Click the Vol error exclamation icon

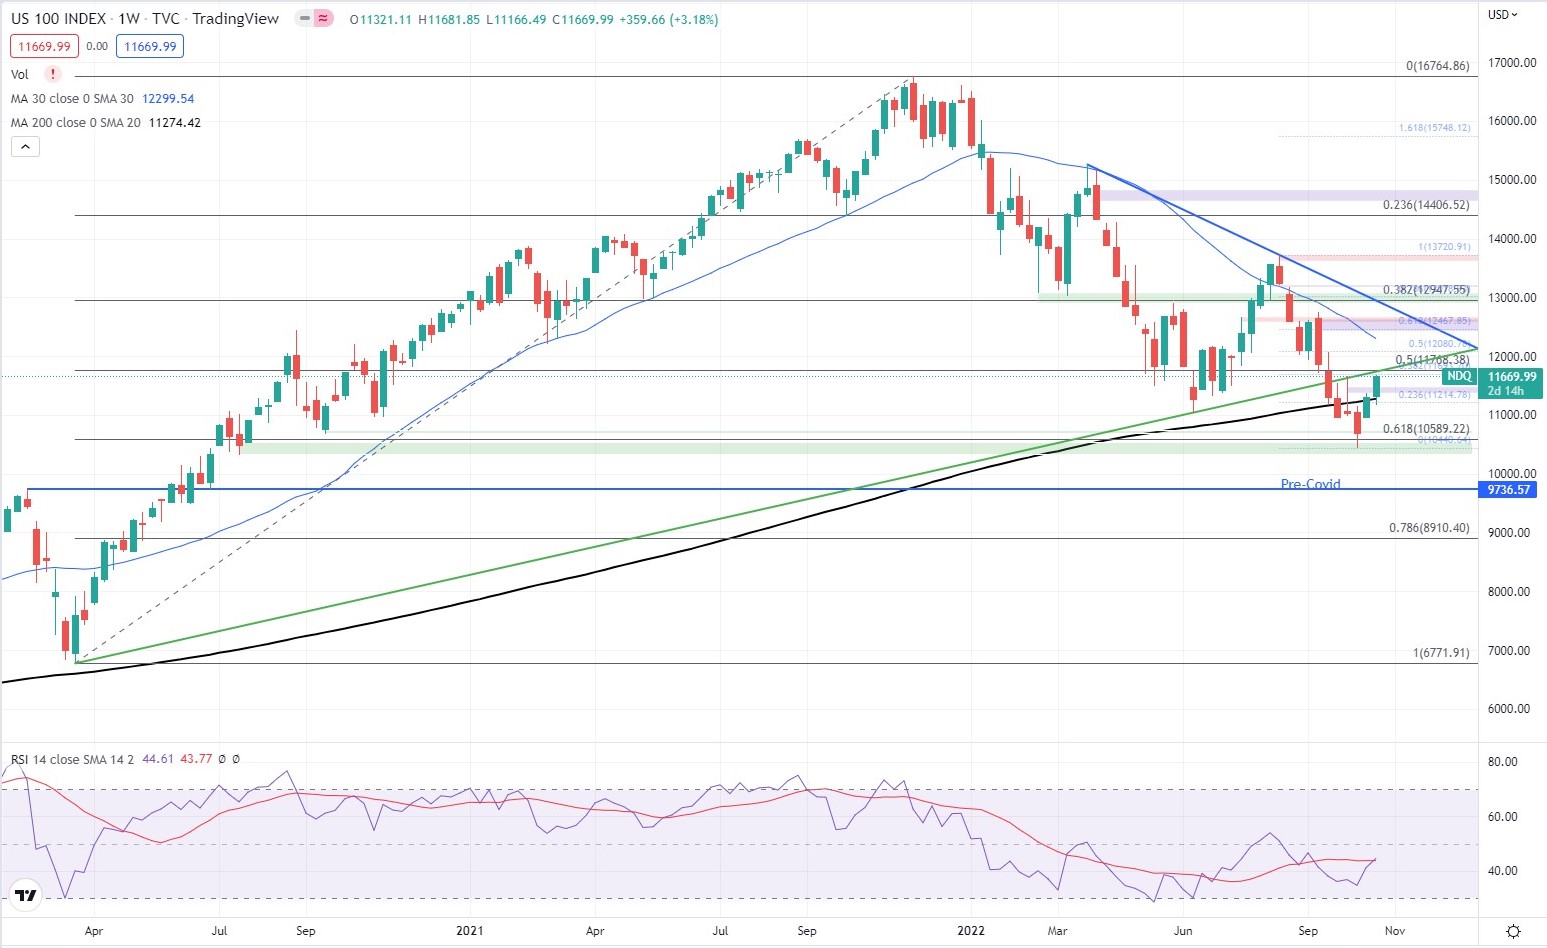coord(52,74)
